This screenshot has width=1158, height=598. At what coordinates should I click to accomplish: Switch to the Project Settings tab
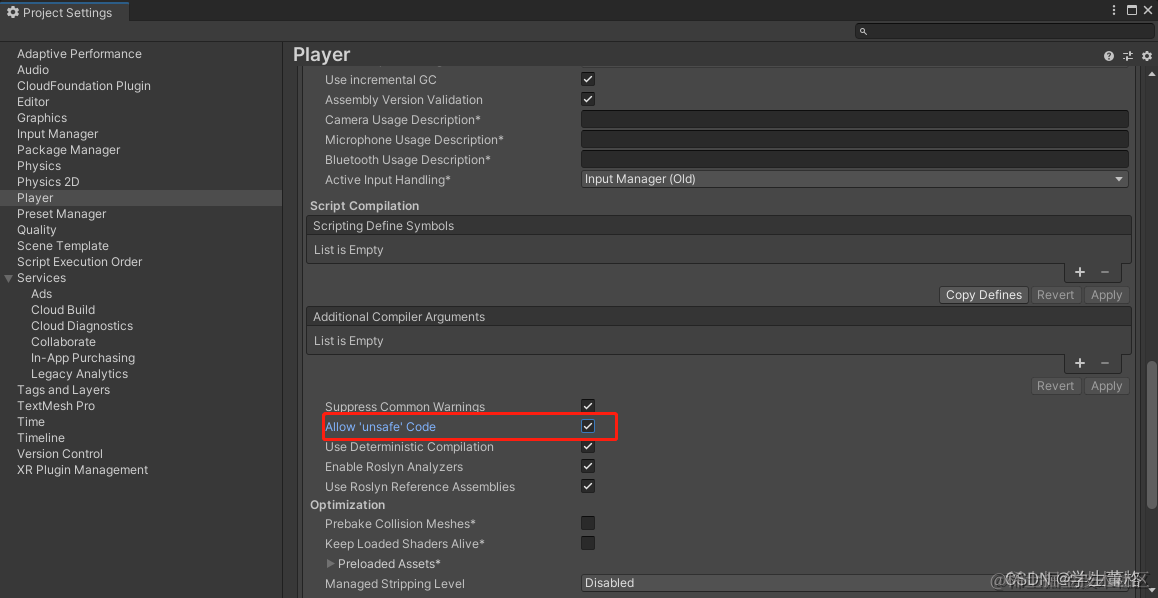(x=62, y=12)
